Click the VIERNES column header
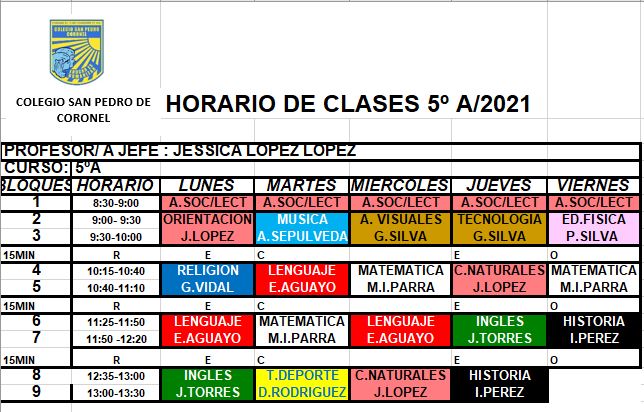The image size is (644, 412). [593, 185]
